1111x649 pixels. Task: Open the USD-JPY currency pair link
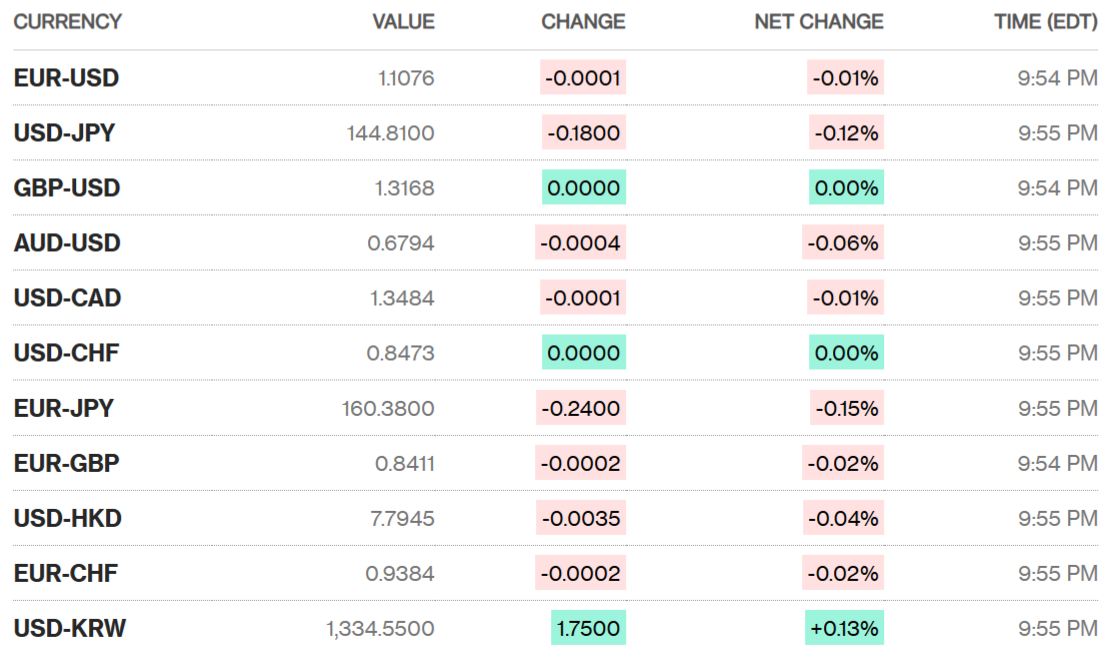pyautogui.click(x=64, y=133)
